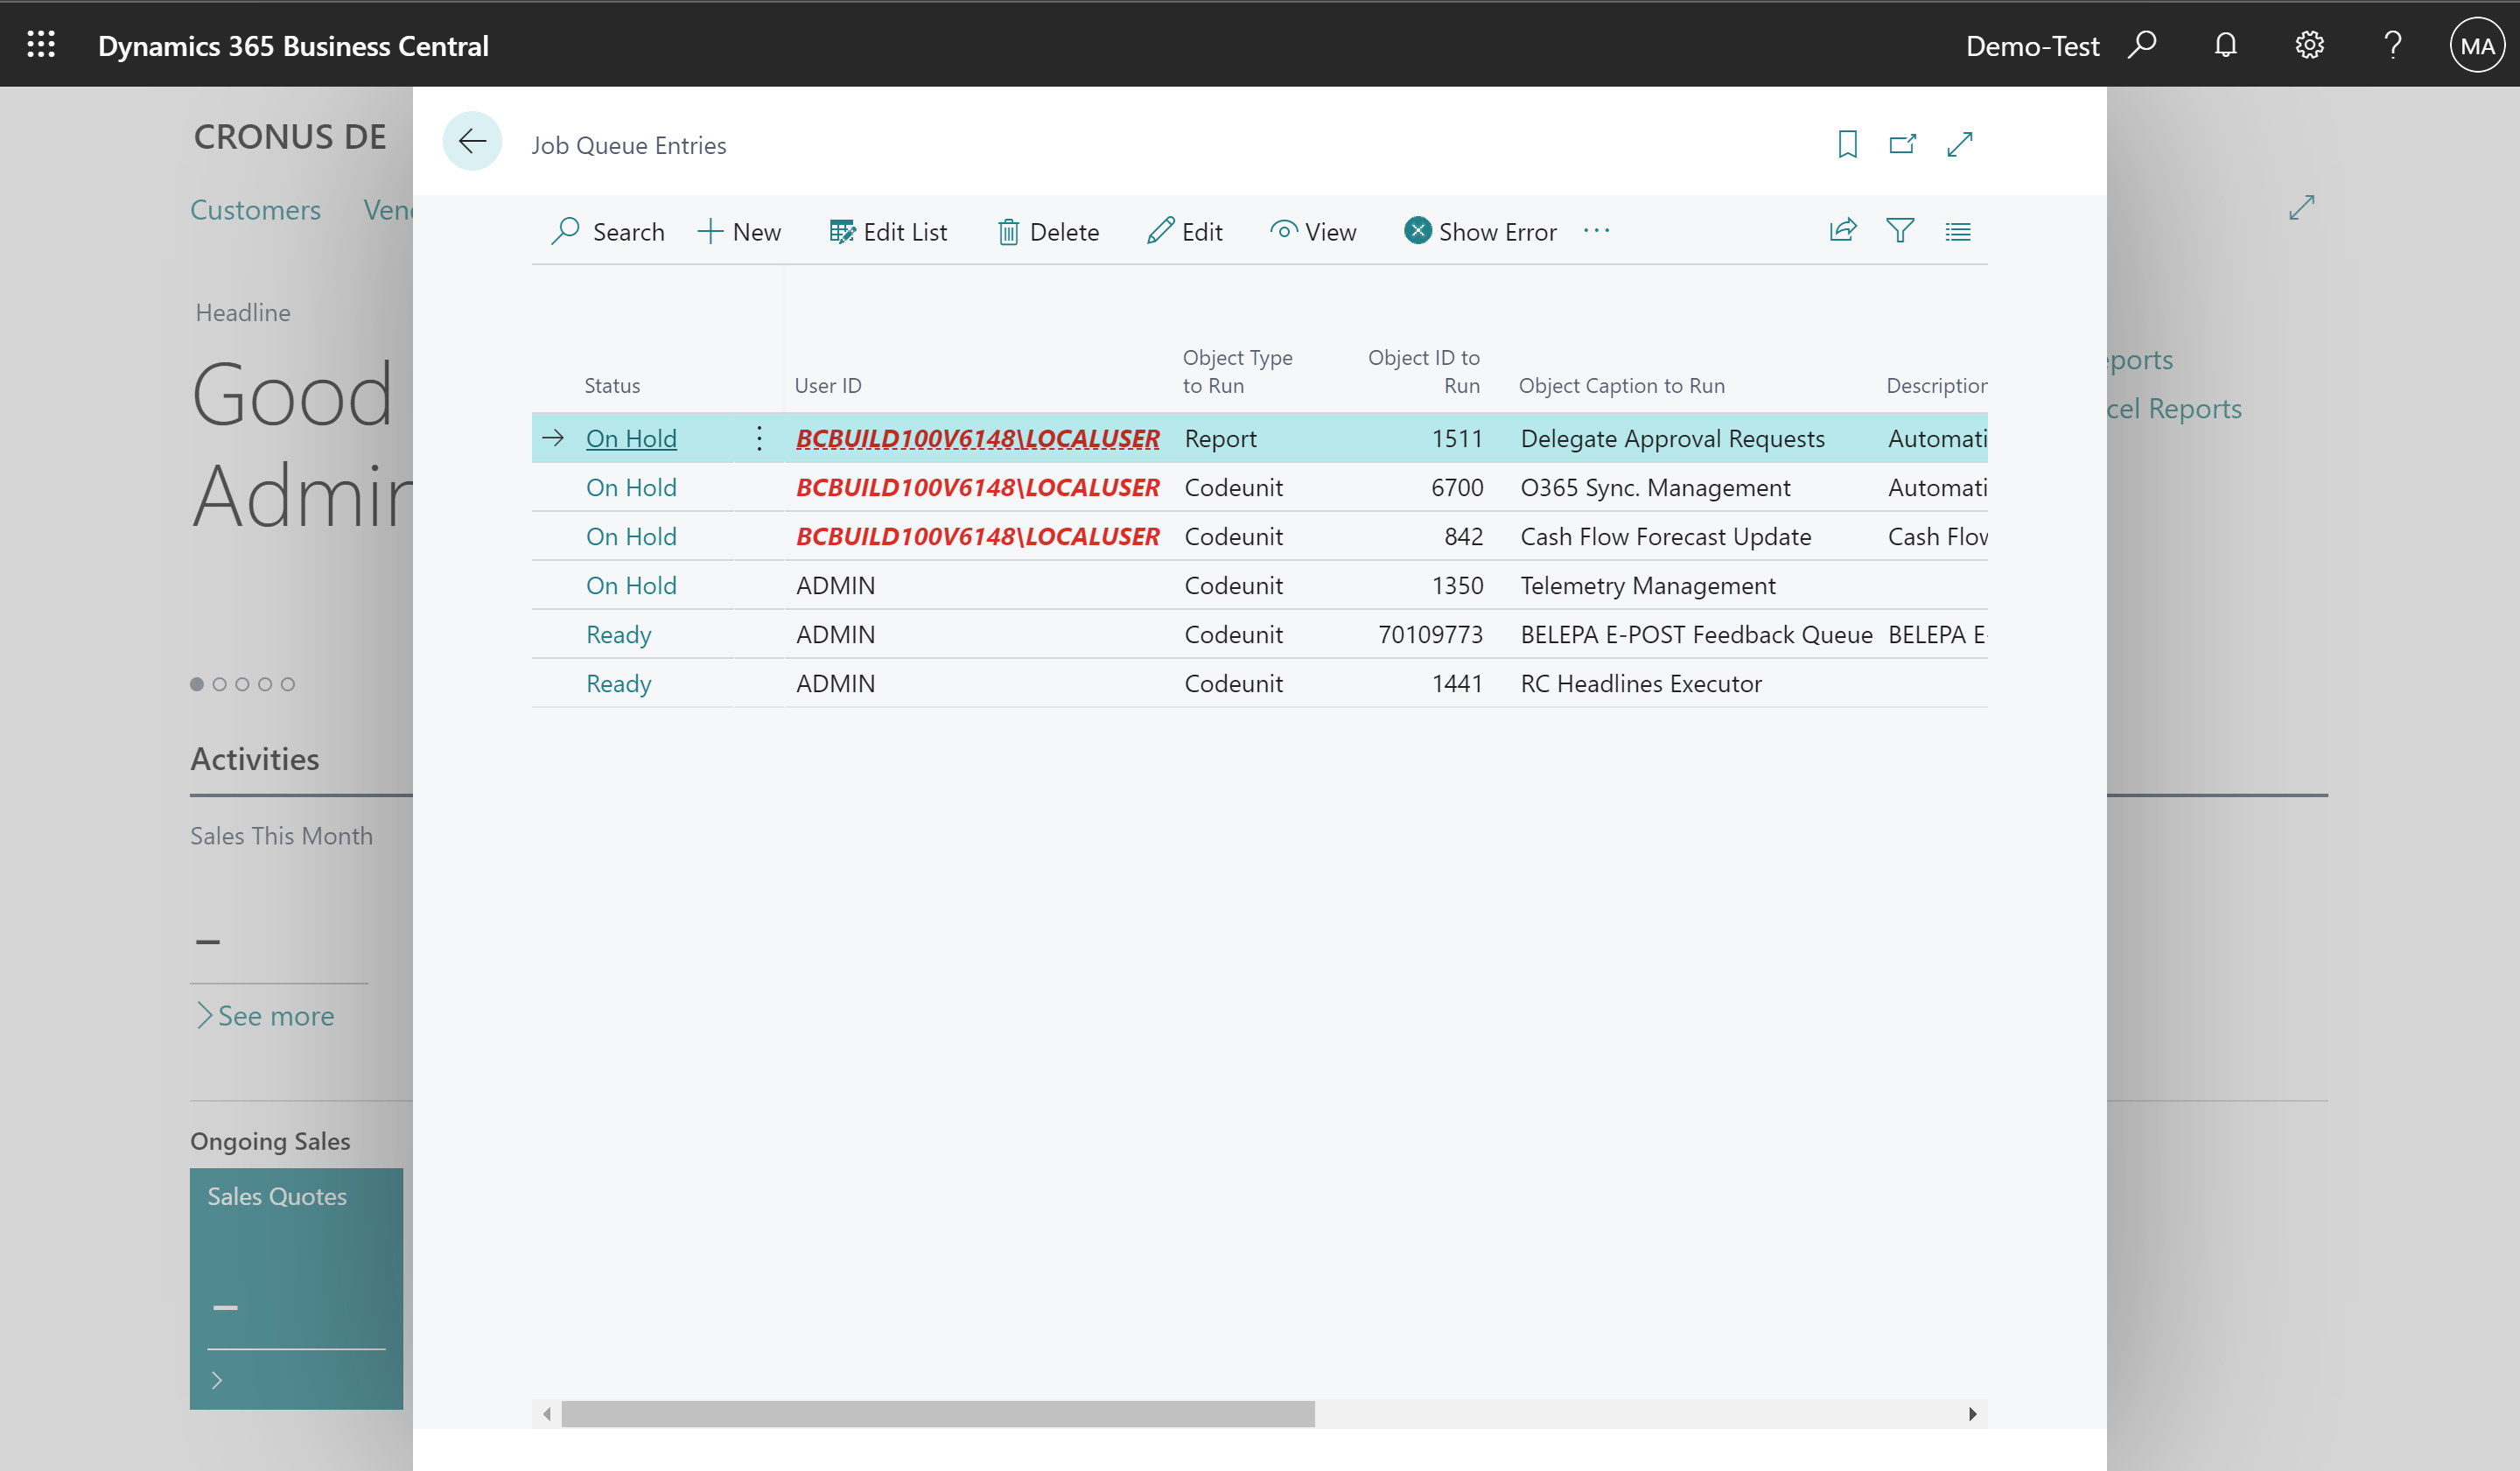Sort by the User ID column header
Image resolution: width=2520 pixels, height=1471 pixels.
coord(827,386)
